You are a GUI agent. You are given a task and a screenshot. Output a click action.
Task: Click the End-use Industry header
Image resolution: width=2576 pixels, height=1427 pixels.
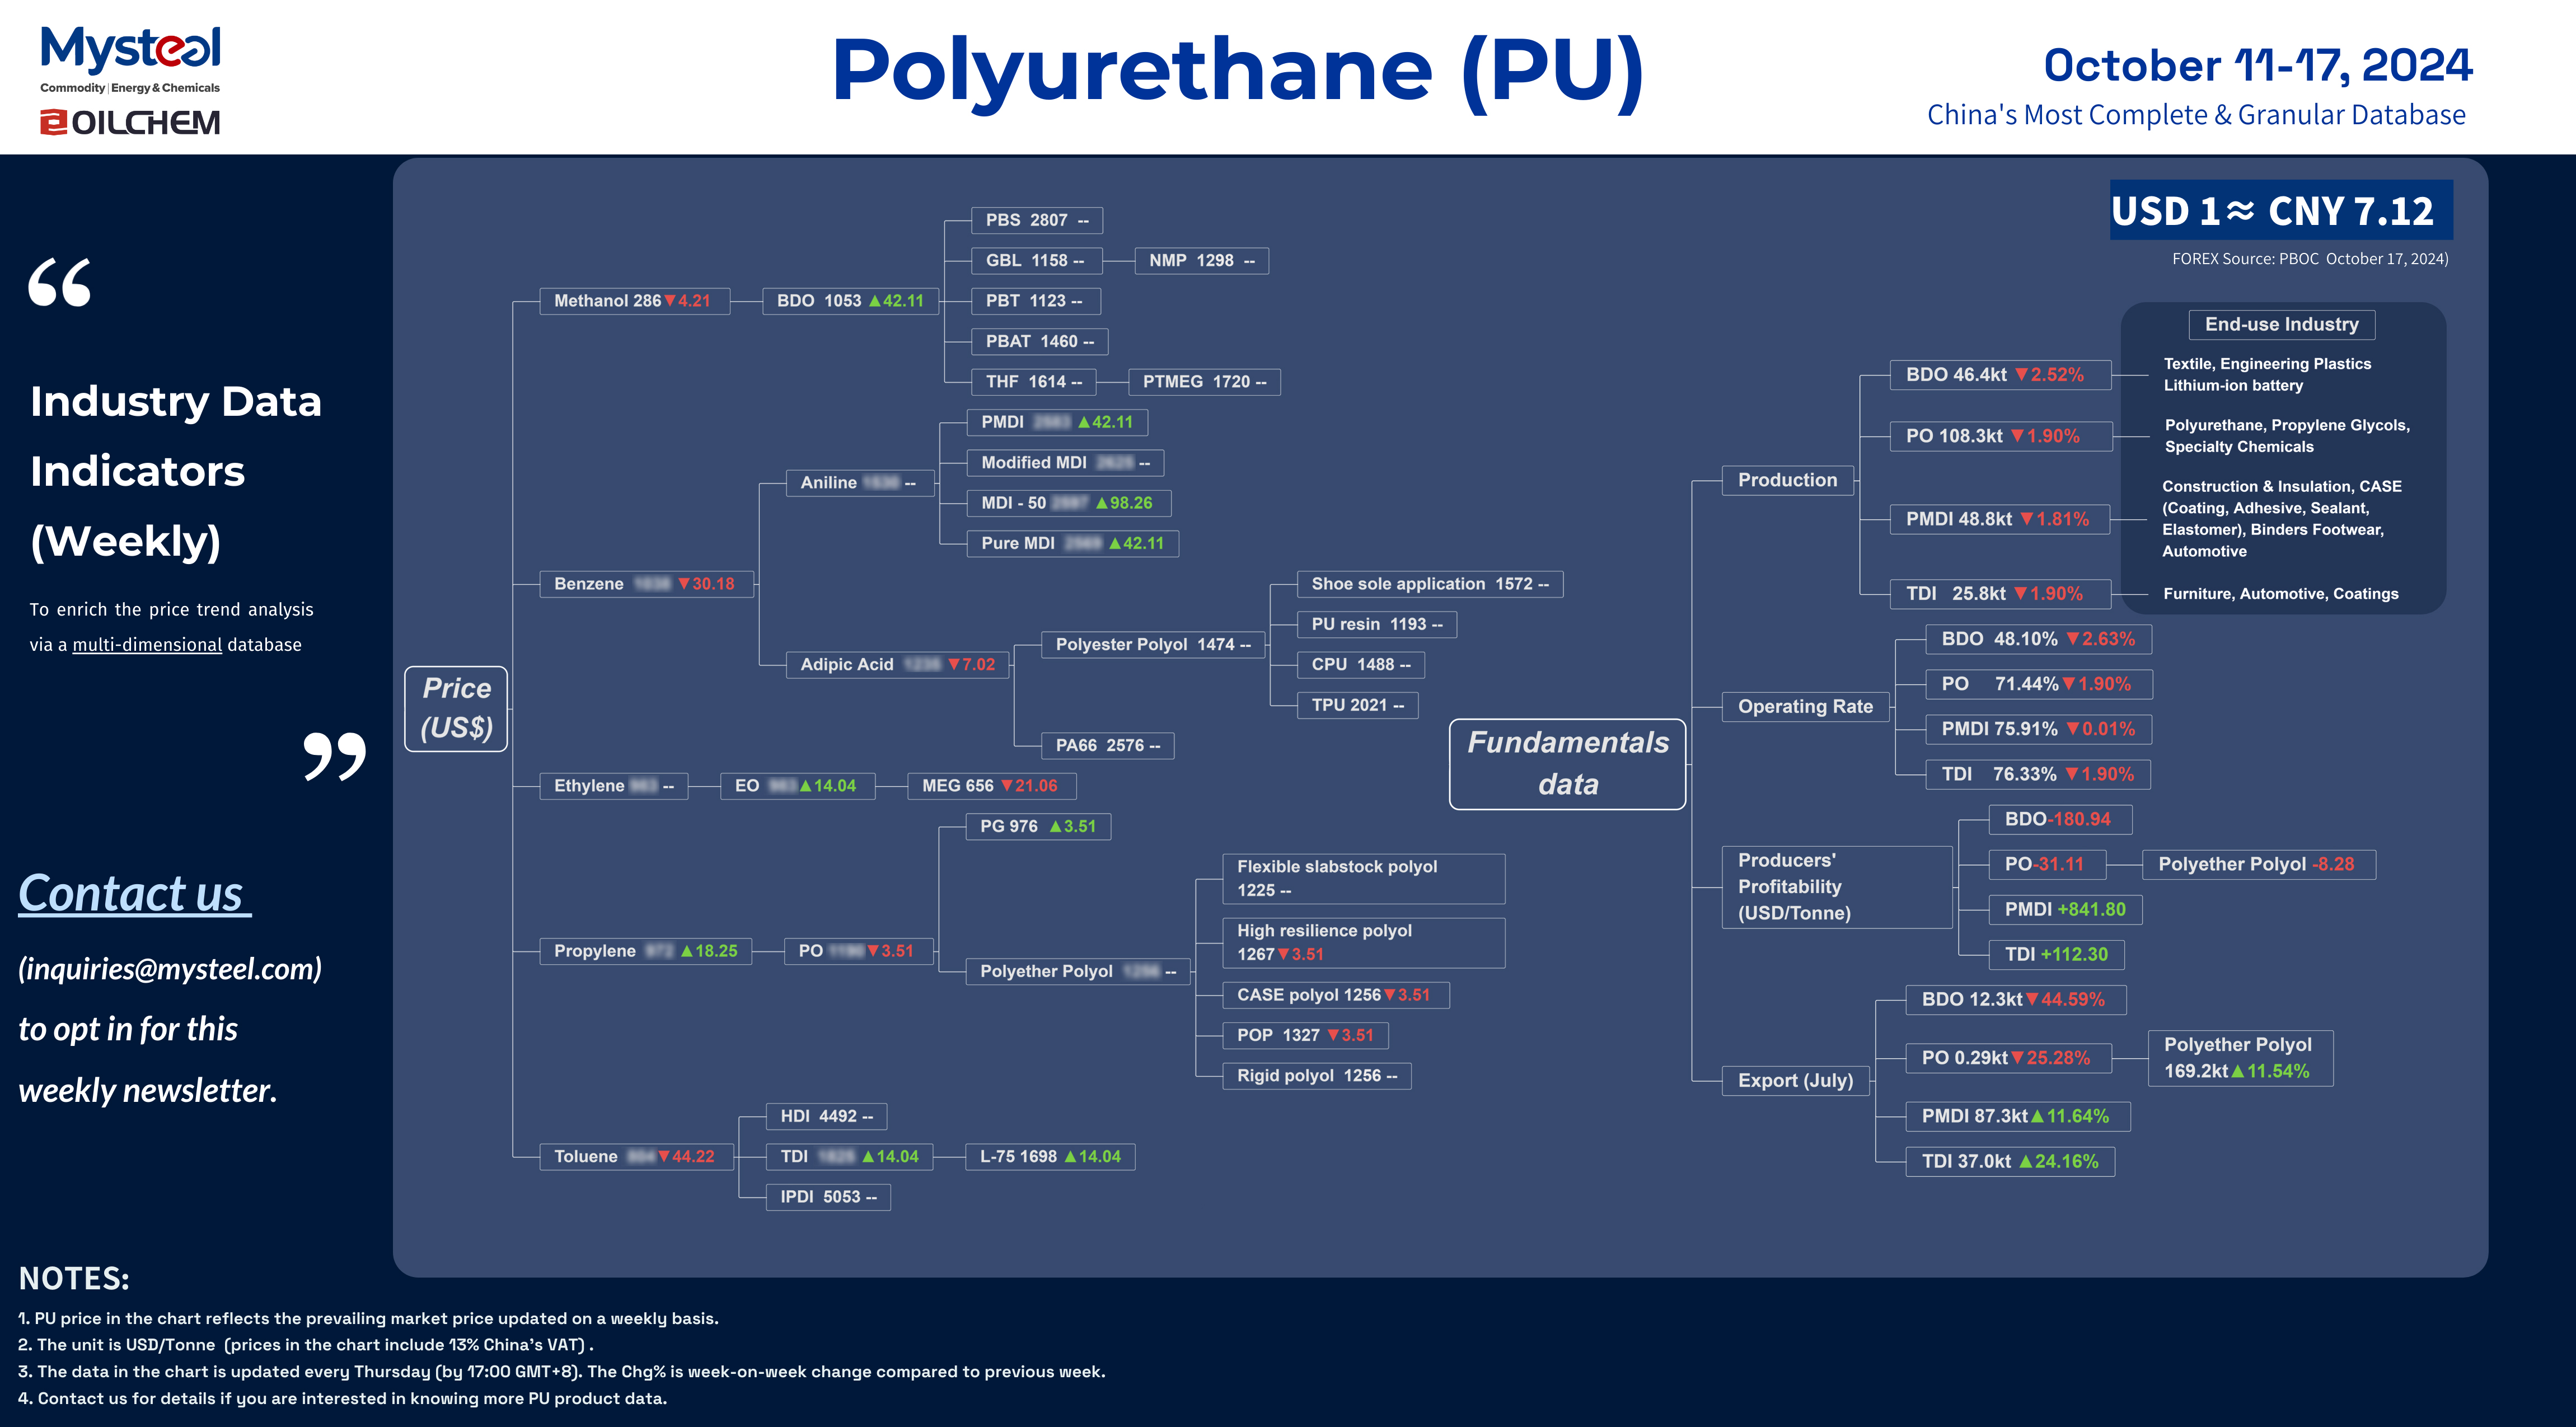point(2282,325)
